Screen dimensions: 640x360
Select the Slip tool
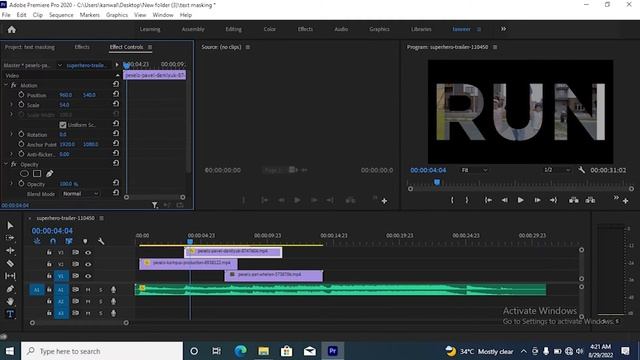10,276
